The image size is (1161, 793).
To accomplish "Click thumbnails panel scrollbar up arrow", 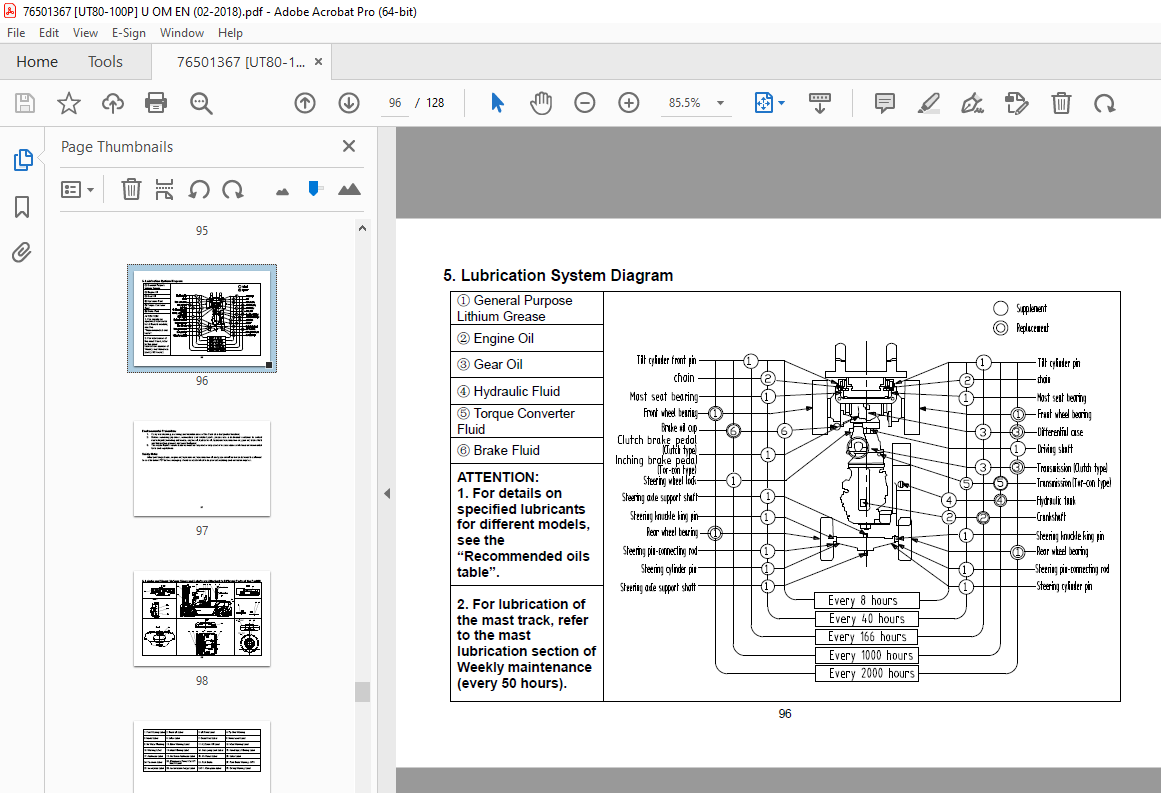I will [x=362, y=228].
